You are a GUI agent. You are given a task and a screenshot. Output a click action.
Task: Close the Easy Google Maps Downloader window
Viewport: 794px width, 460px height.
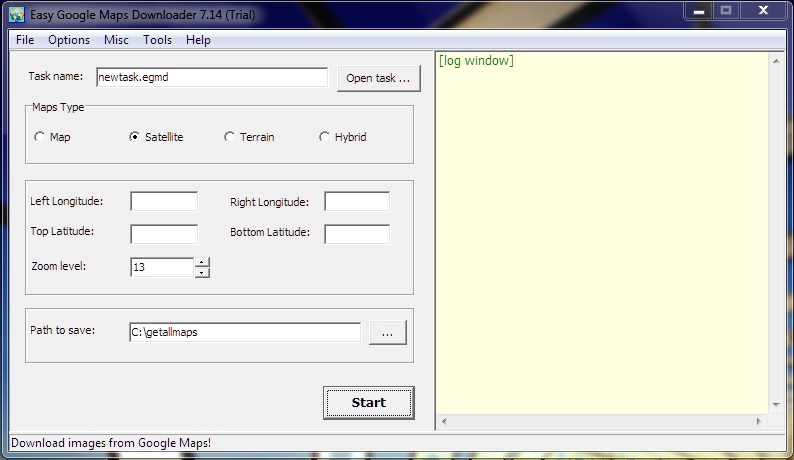pyautogui.click(x=764, y=11)
